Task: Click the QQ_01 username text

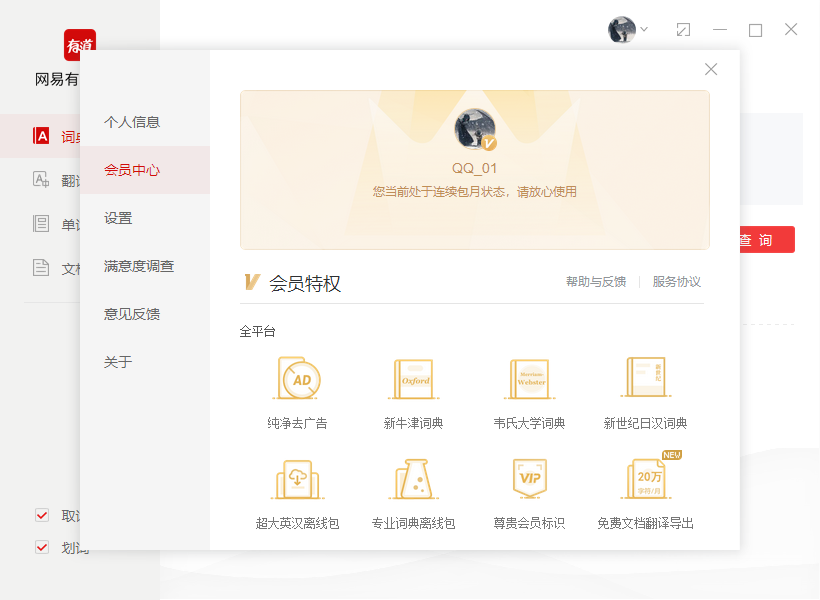Action: coord(475,168)
